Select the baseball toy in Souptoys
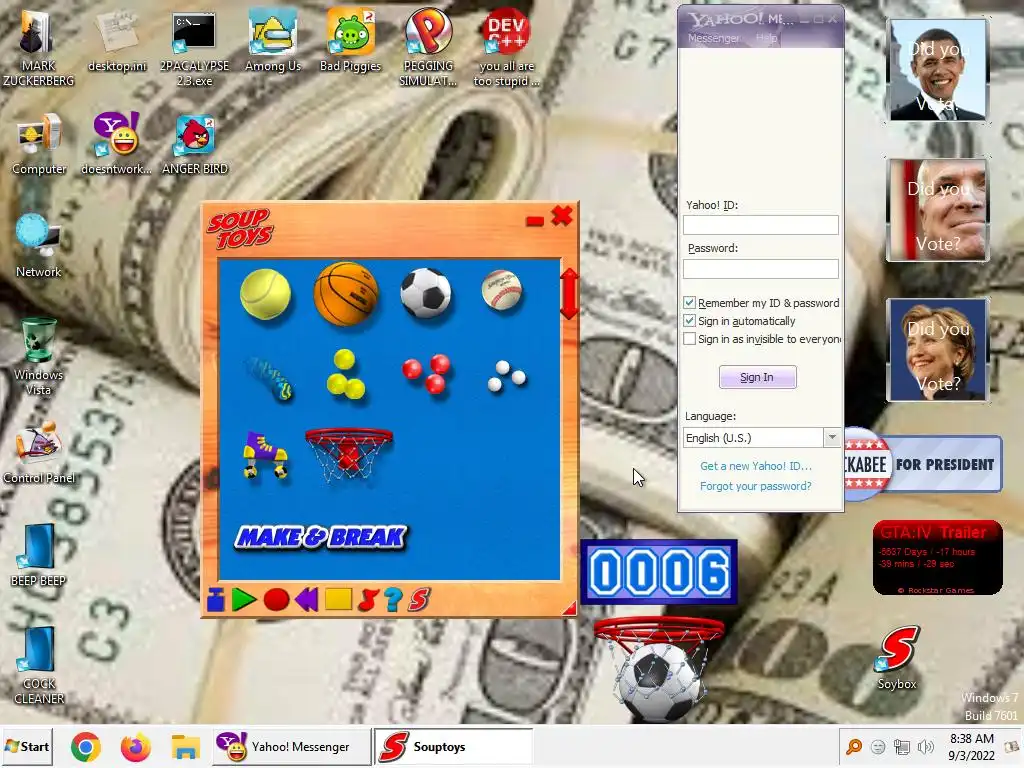This screenshot has width=1024, height=768. pyautogui.click(x=502, y=291)
